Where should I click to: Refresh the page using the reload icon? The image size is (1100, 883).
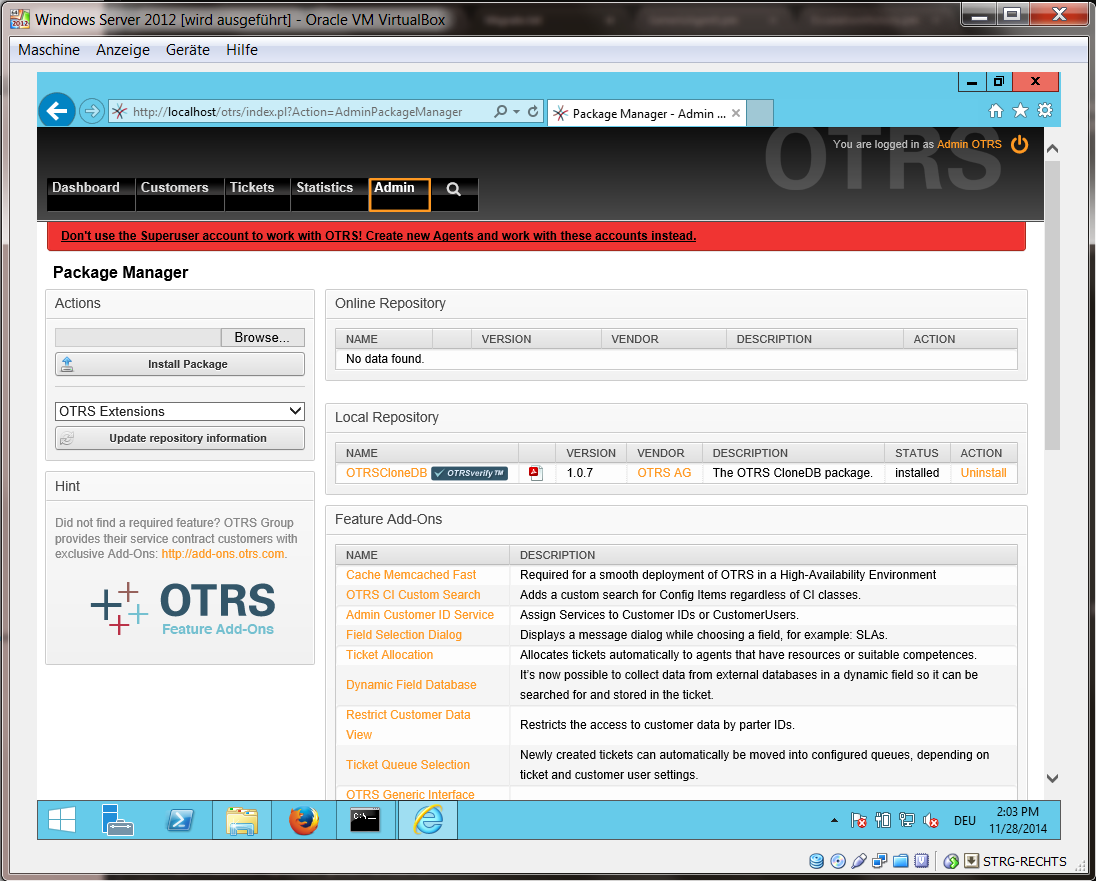click(534, 110)
